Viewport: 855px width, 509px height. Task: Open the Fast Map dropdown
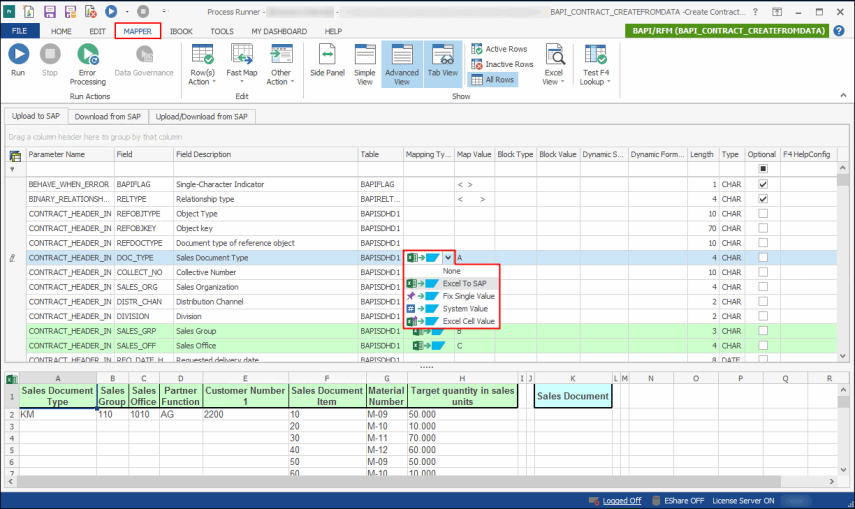(x=242, y=64)
